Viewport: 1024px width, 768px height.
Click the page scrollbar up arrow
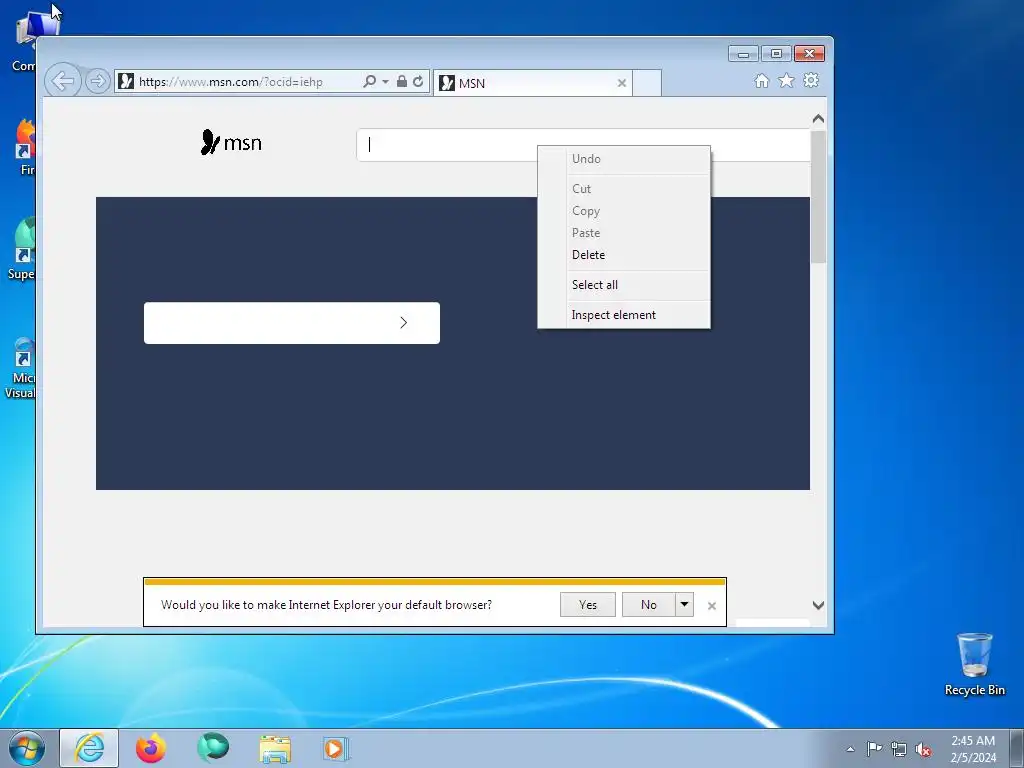(818, 119)
